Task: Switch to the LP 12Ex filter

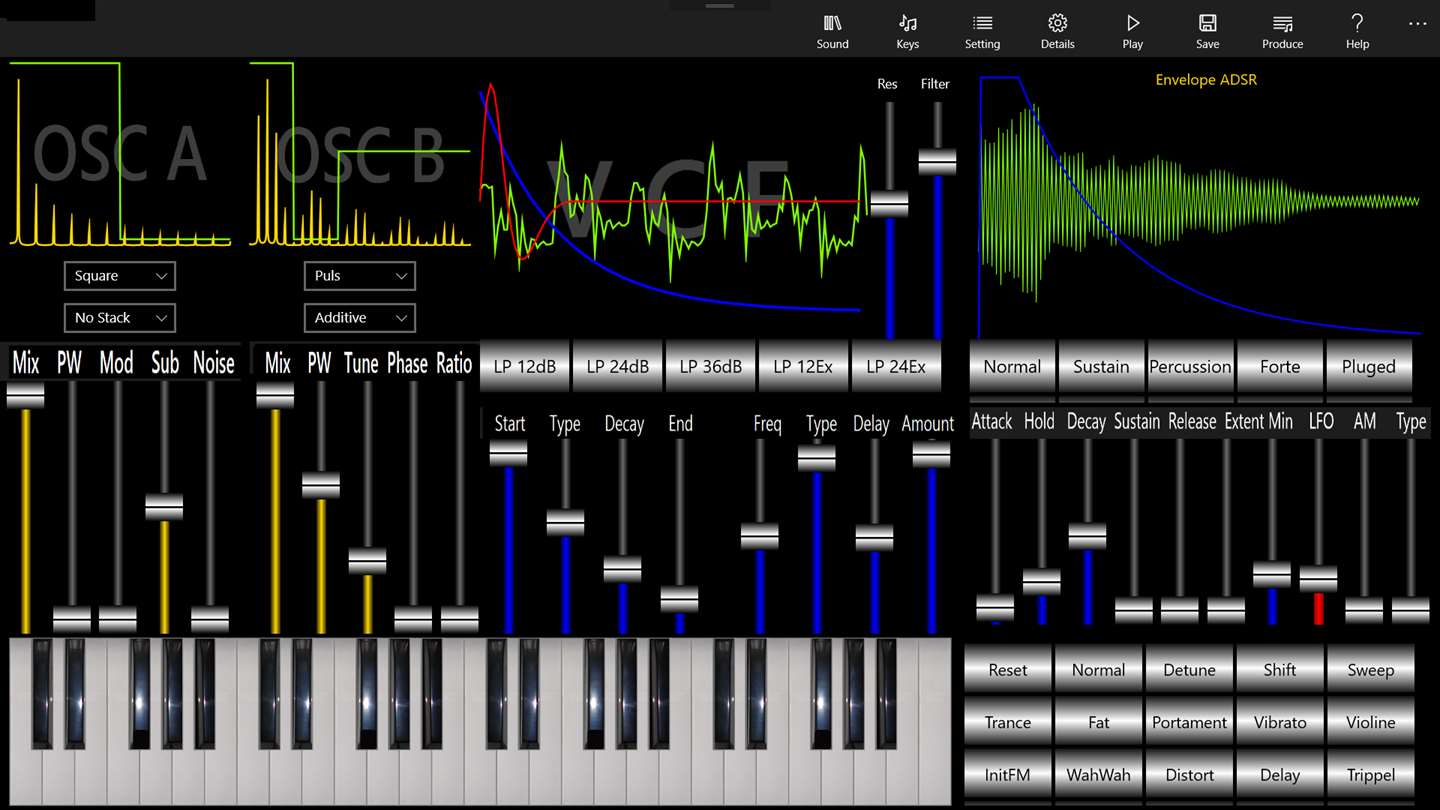Action: tap(803, 366)
